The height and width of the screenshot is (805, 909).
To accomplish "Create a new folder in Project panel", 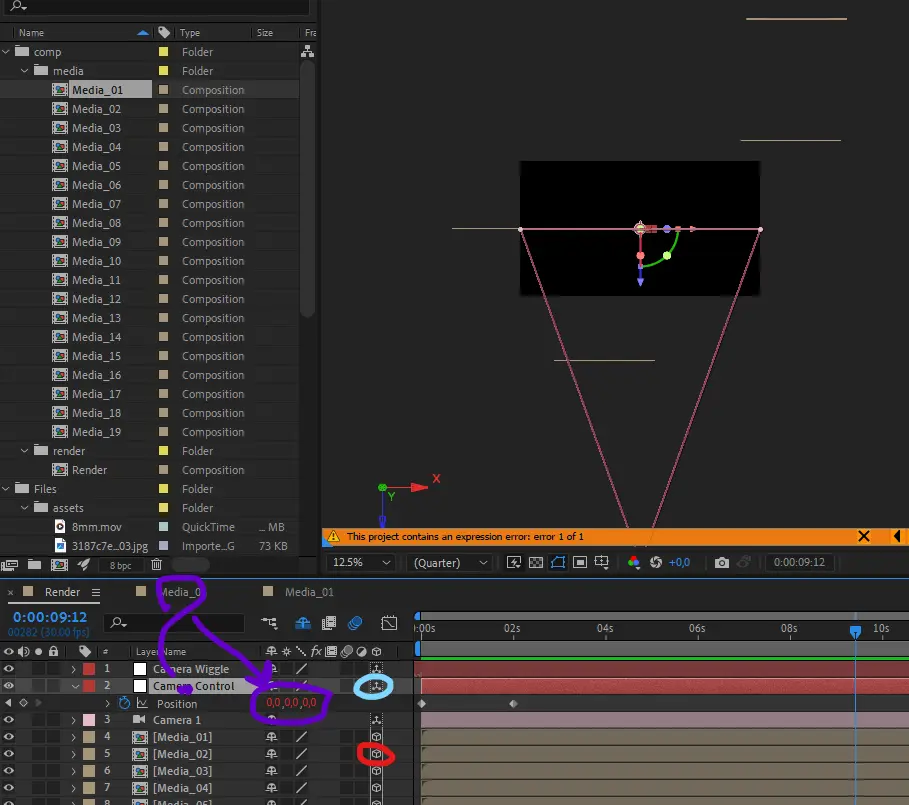I will point(33,565).
